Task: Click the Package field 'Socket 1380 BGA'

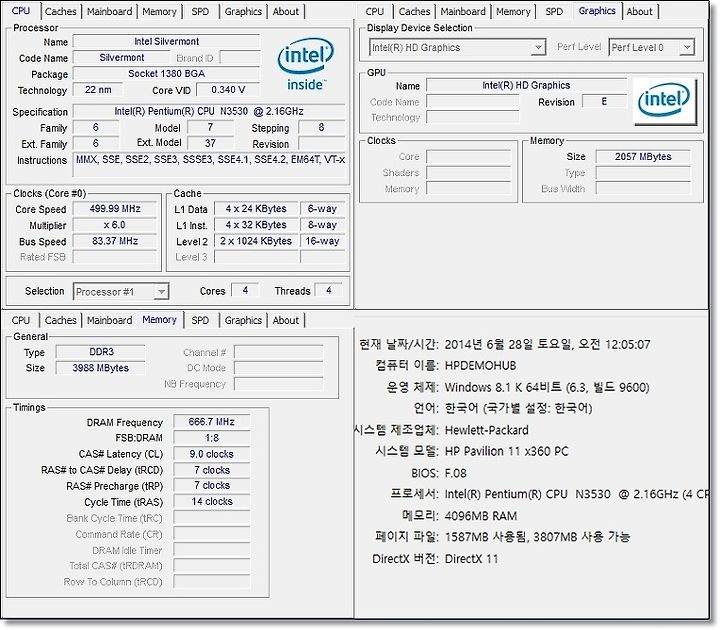Action: click(x=166, y=73)
